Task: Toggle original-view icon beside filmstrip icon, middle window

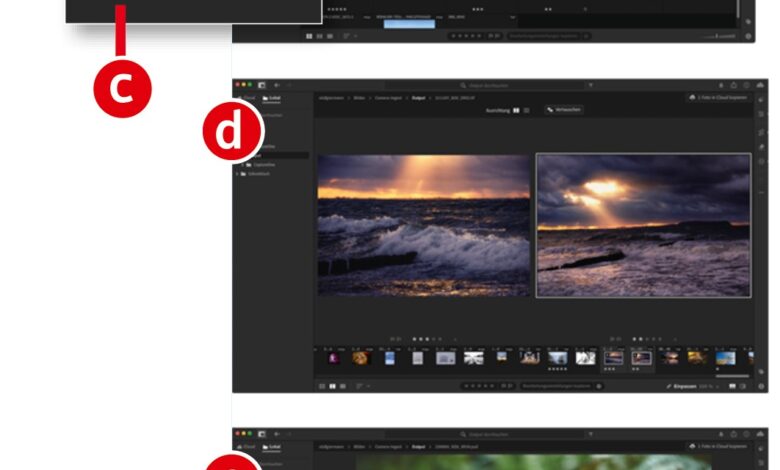Action: click(743, 386)
